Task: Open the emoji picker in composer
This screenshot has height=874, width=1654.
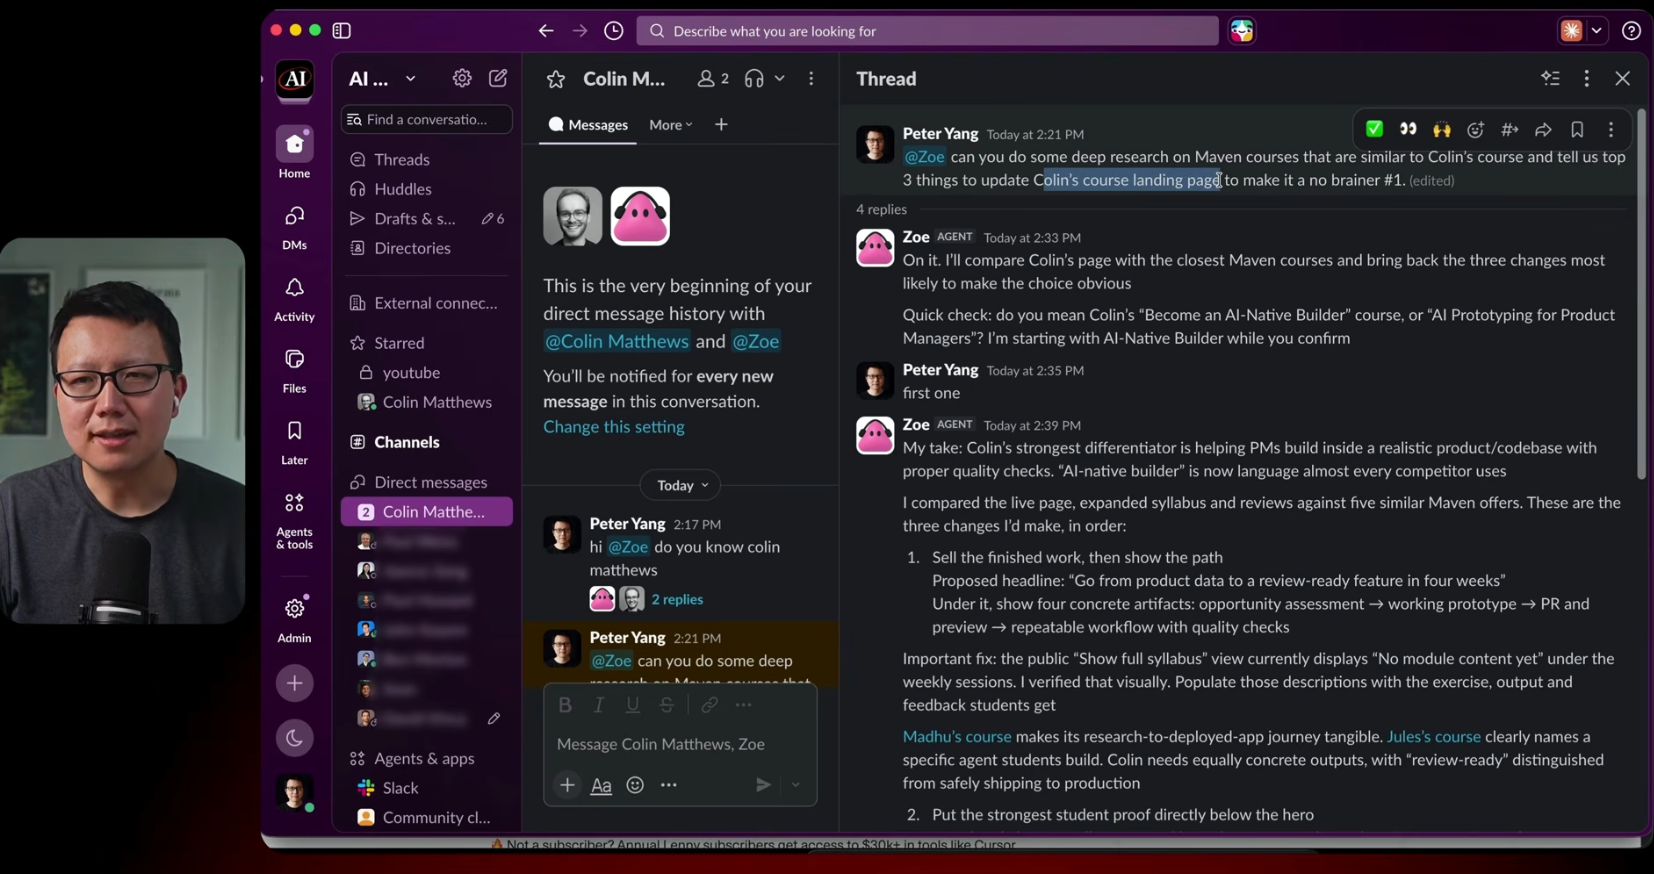Action: click(635, 786)
